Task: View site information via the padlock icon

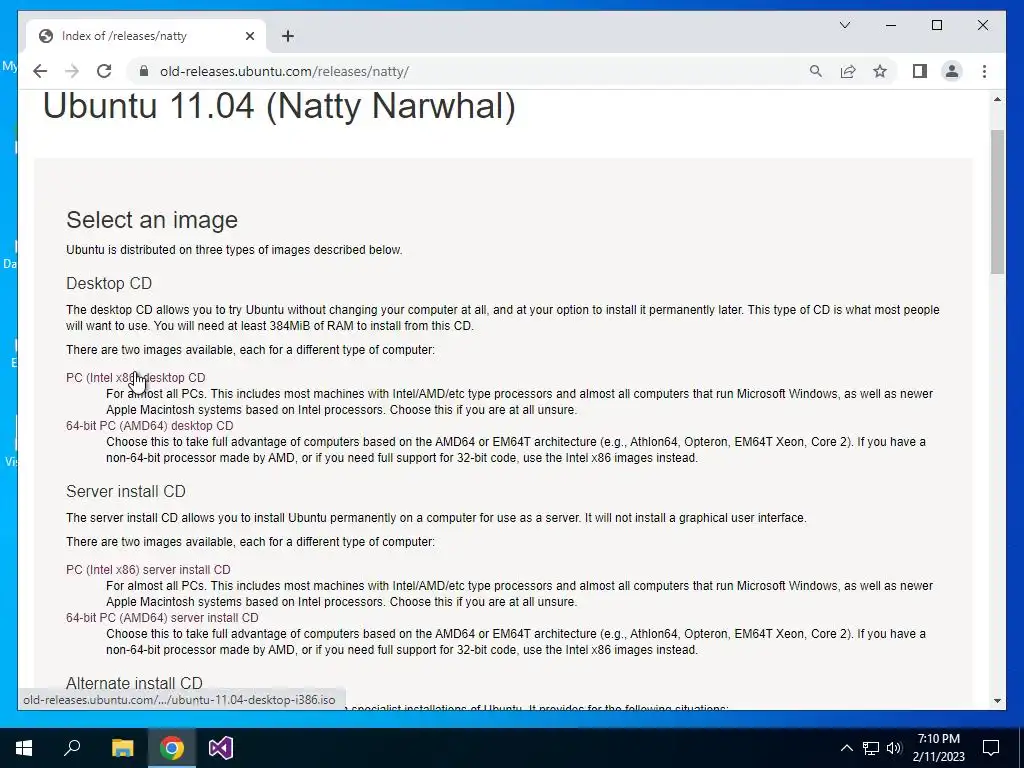Action: (x=144, y=71)
